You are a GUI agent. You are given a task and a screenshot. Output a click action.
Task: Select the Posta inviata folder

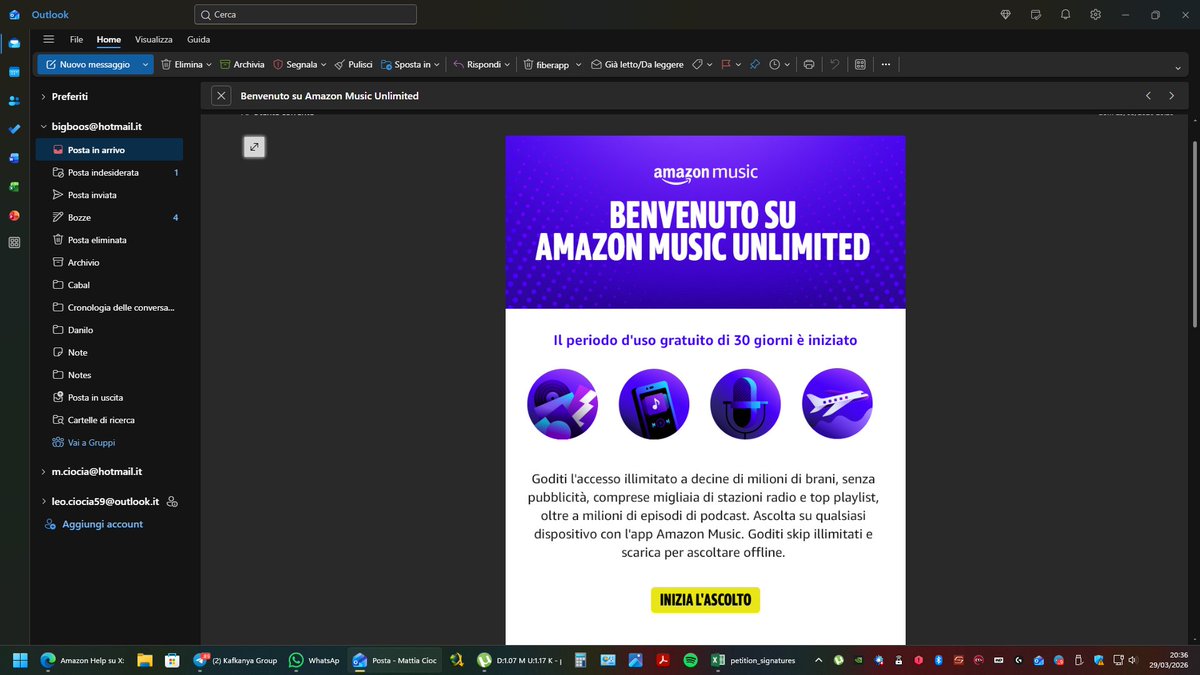[109, 195]
